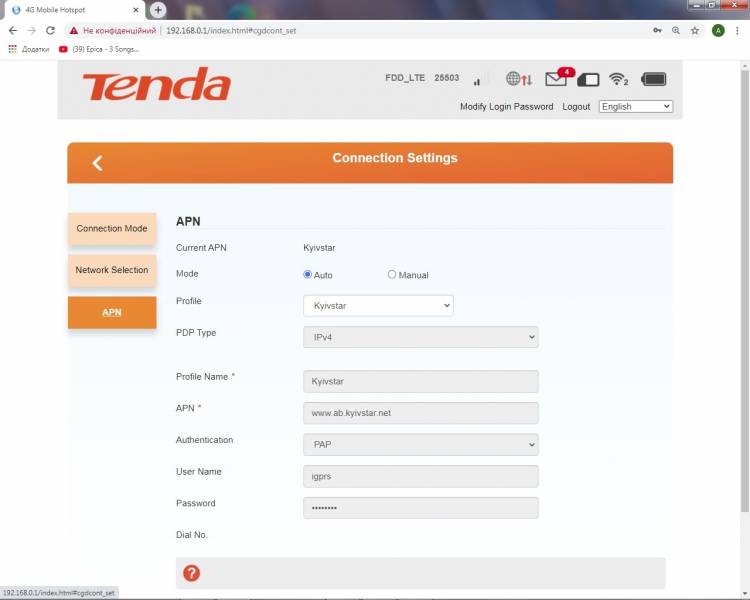Click the Current APN value Kyivstar
750x600 pixels.
click(319, 248)
